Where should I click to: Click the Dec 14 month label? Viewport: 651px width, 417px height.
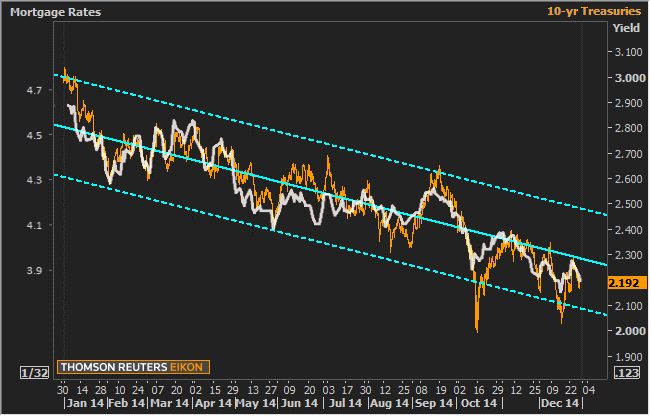(560, 404)
